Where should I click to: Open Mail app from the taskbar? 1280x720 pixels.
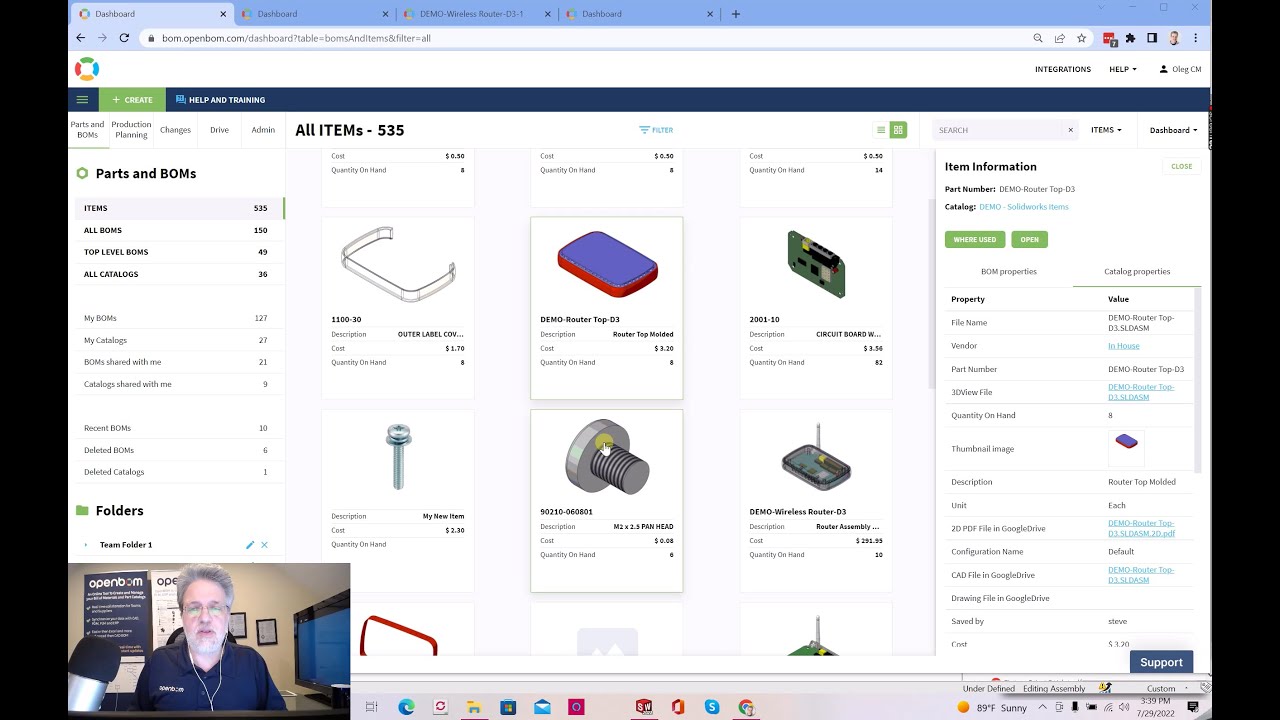click(x=542, y=707)
